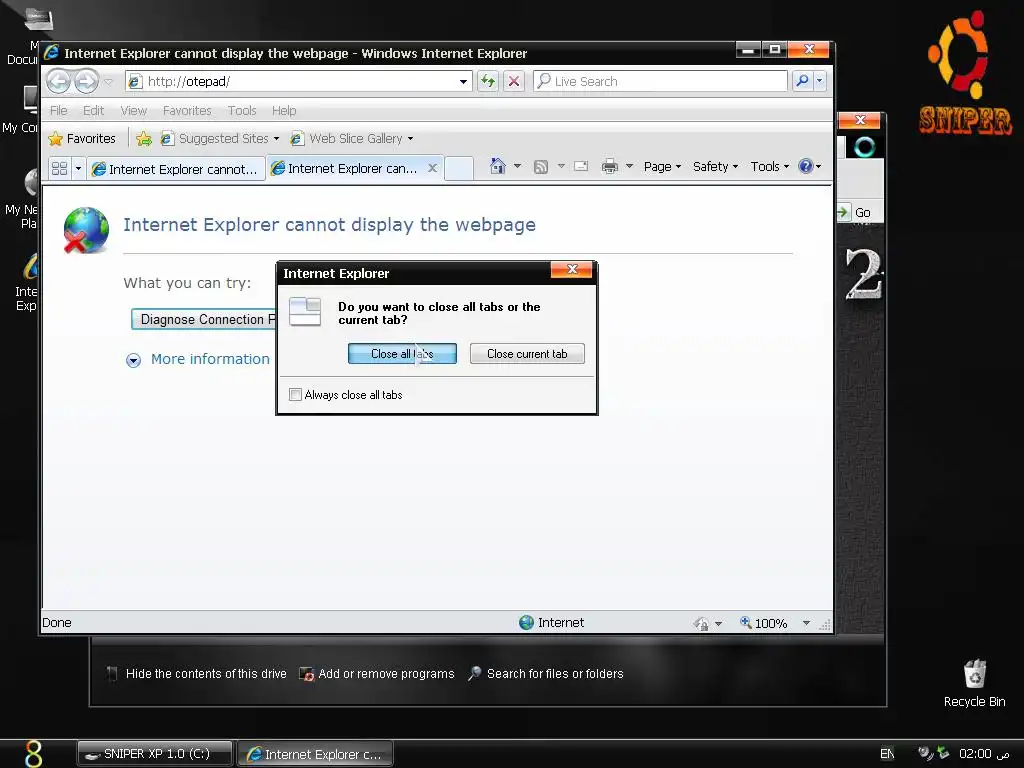Switch to first Internet Explorer cannot tab
Image resolution: width=1024 pixels, height=768 pixels.
coord(176,169)
